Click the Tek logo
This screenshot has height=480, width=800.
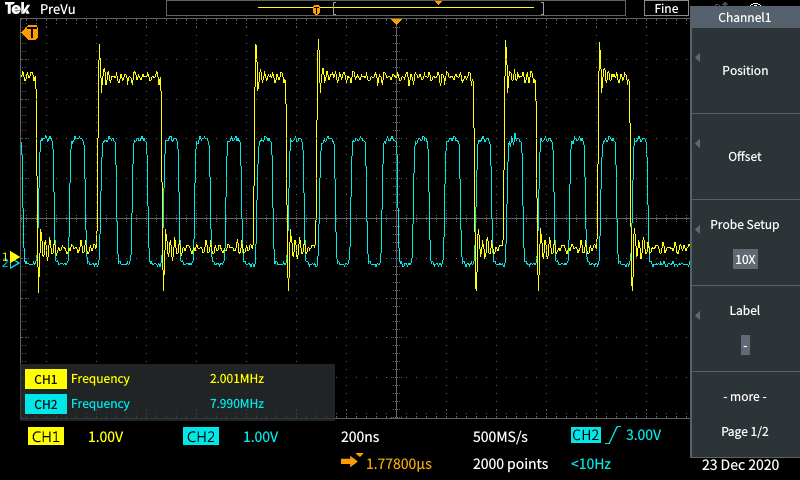(x=18, y=8)
